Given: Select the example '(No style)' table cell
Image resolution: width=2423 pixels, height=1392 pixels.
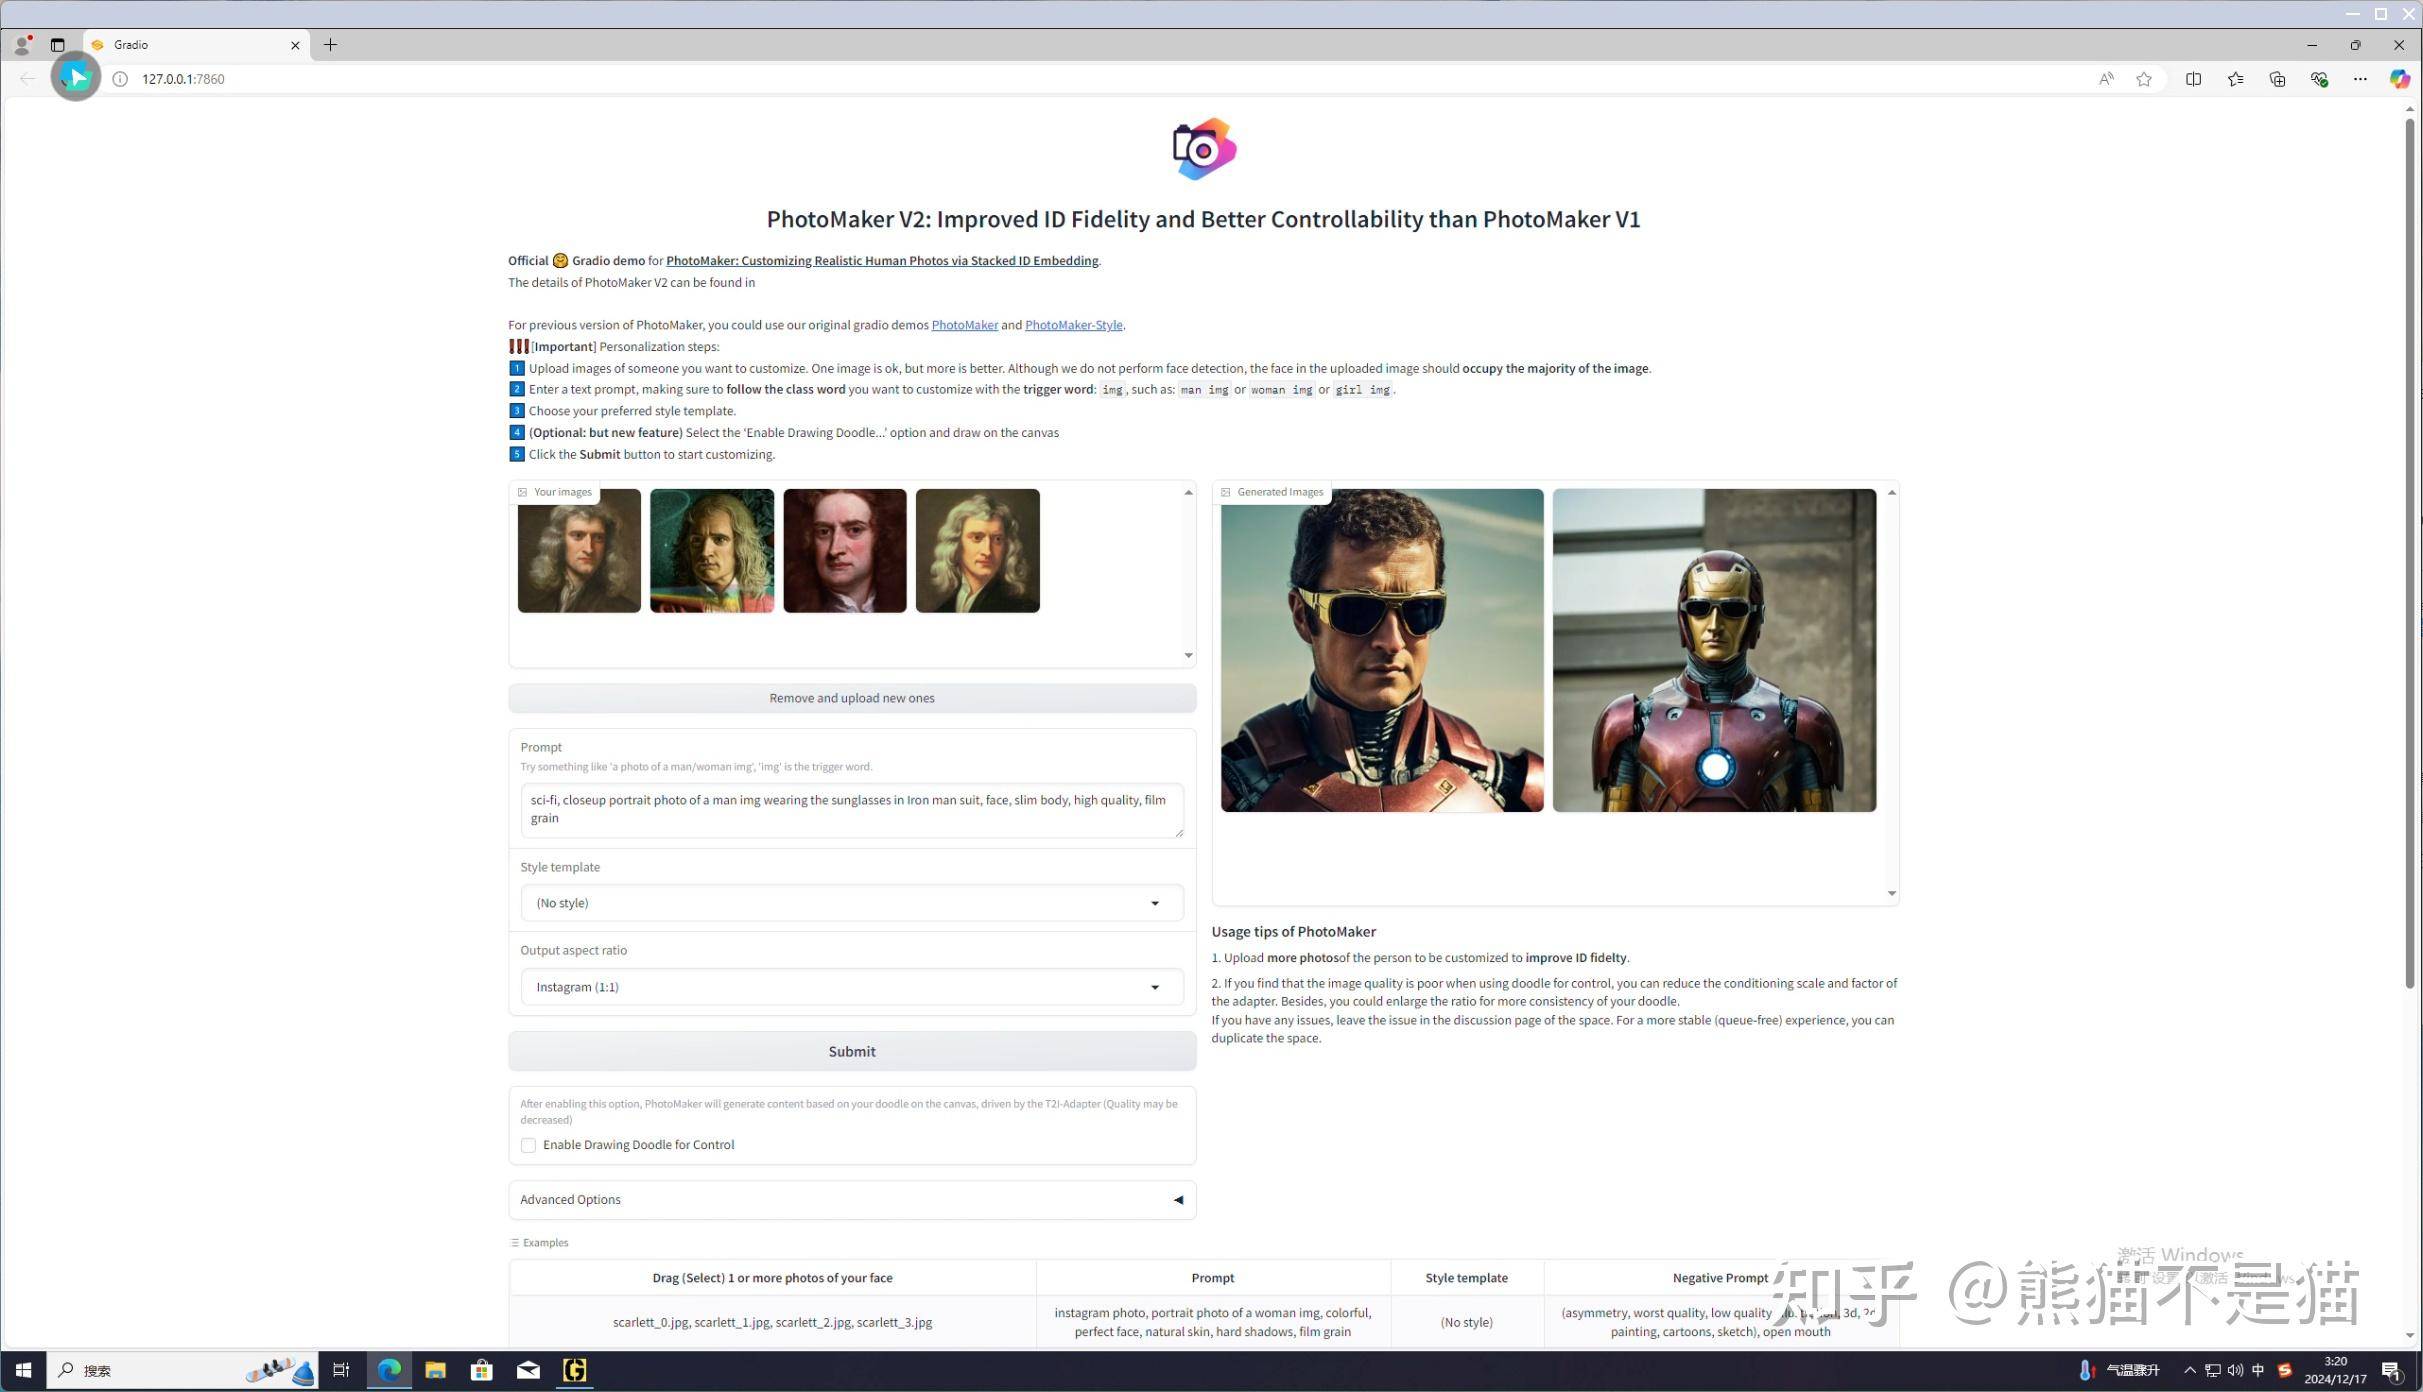Looking at the screenshot, I should [1467, 1323].
